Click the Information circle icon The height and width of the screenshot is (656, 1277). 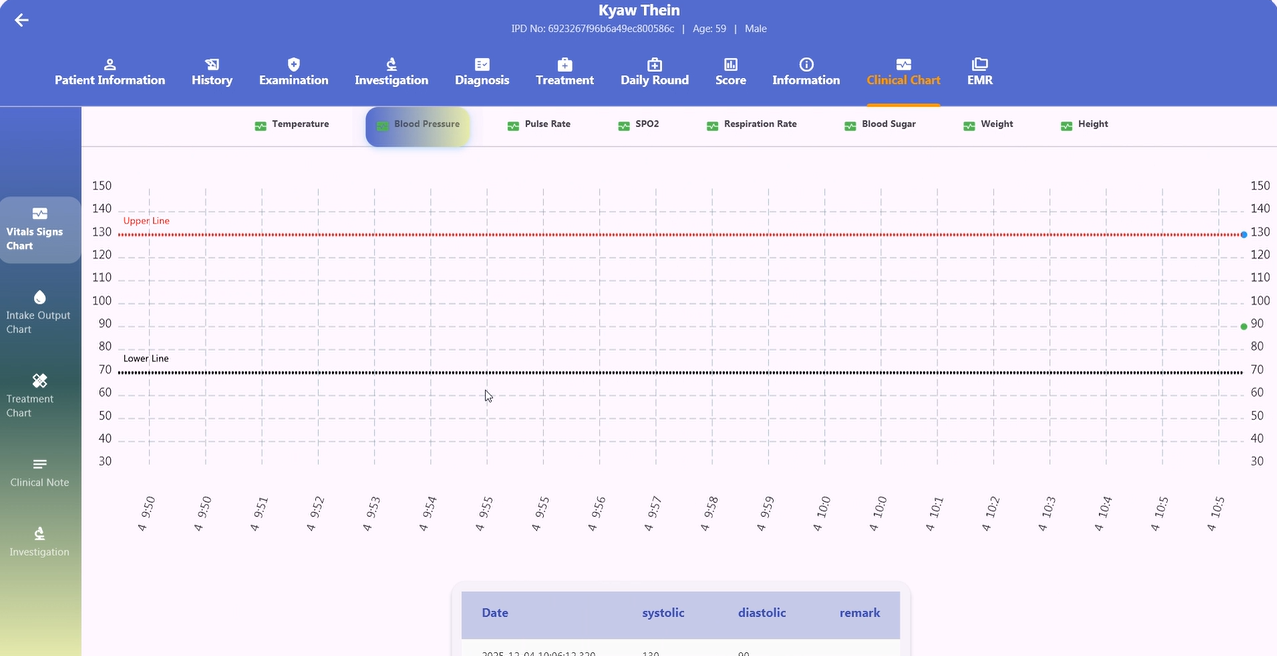[x=806, y=64]
